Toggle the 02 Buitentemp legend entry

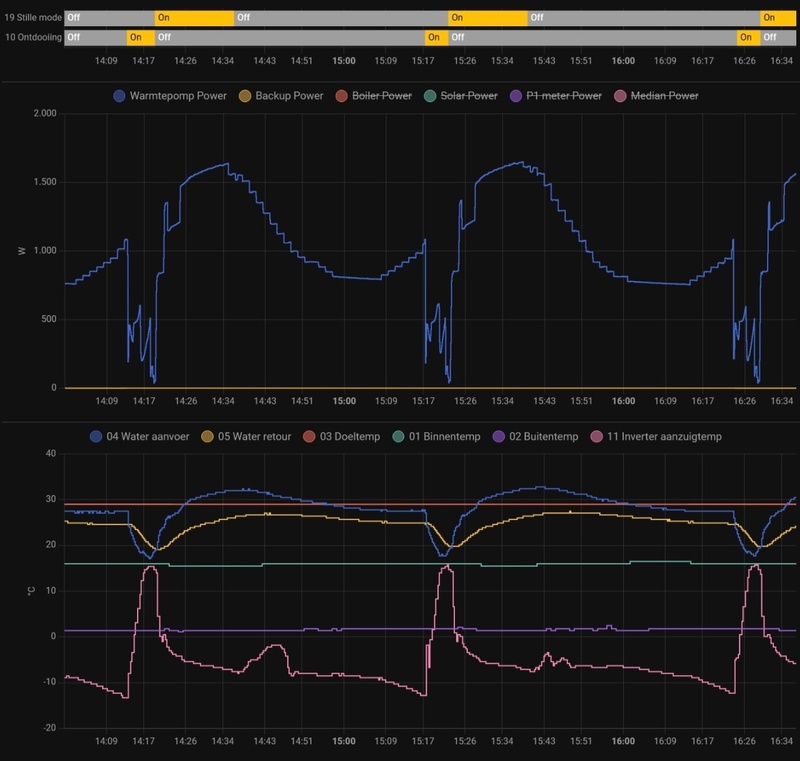tap(535, 437)
